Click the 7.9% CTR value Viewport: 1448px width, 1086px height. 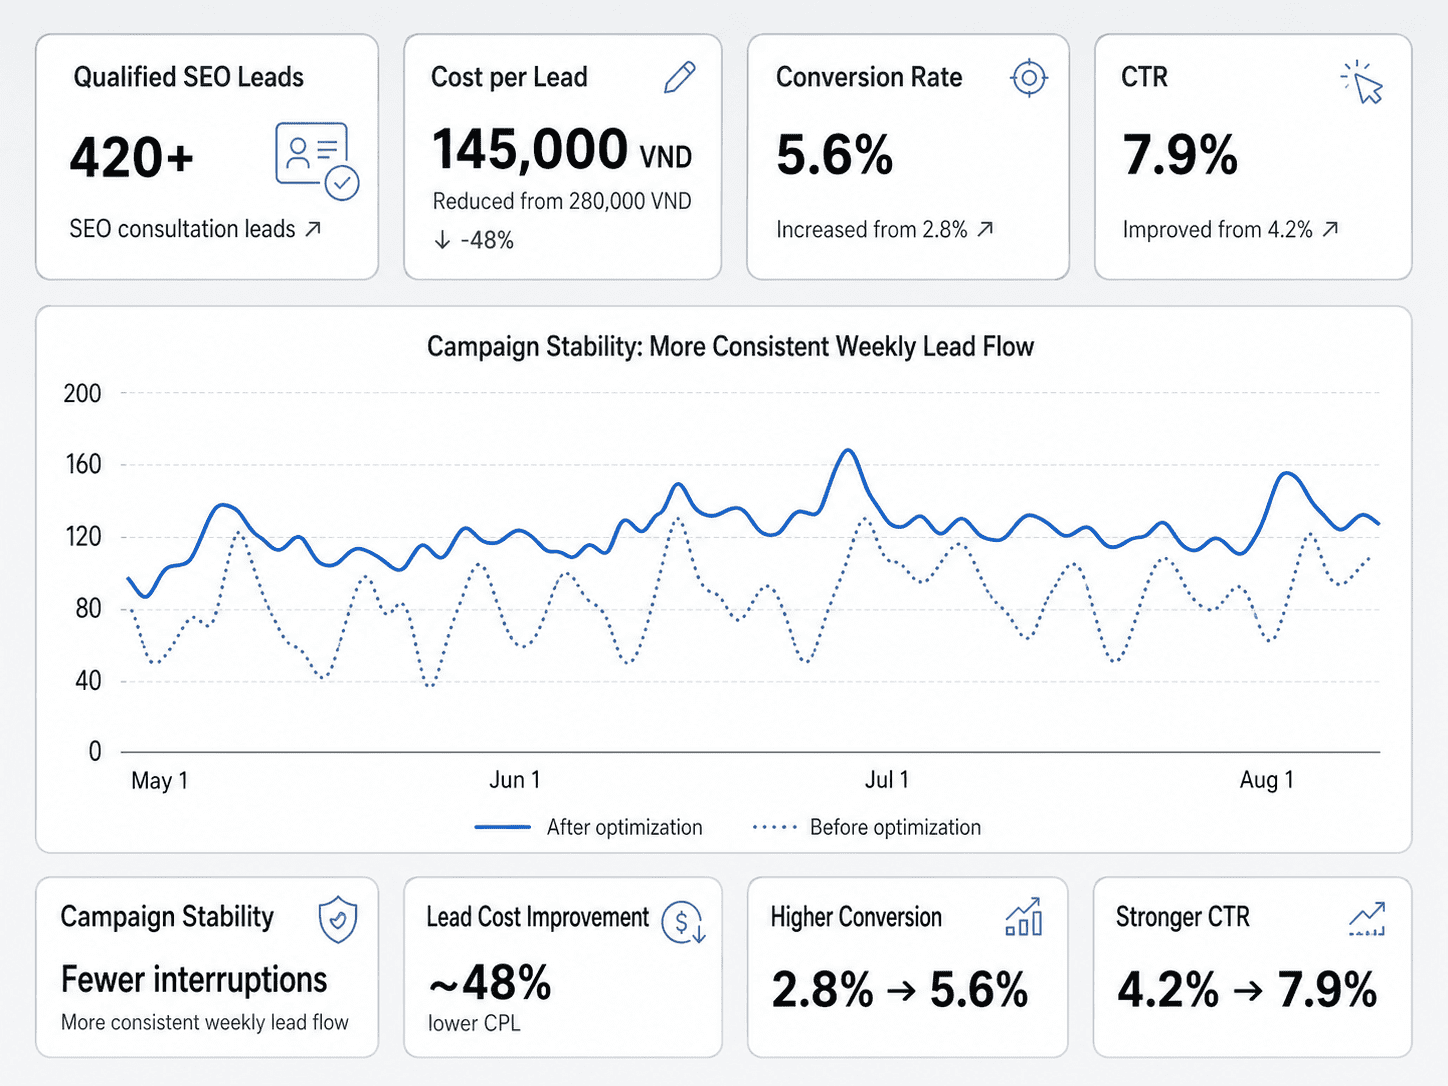pyautogui.click(x=1180, y=155)
